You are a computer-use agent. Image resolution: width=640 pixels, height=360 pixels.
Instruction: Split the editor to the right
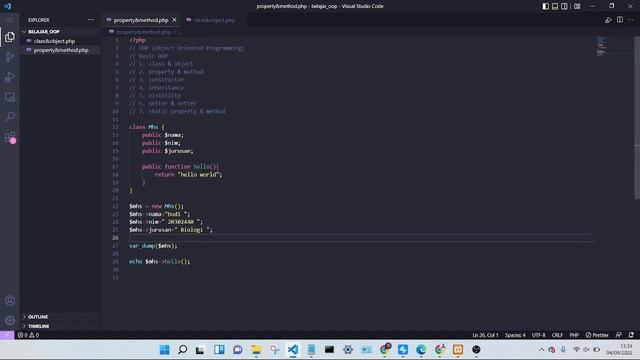(x=620, y=20)
